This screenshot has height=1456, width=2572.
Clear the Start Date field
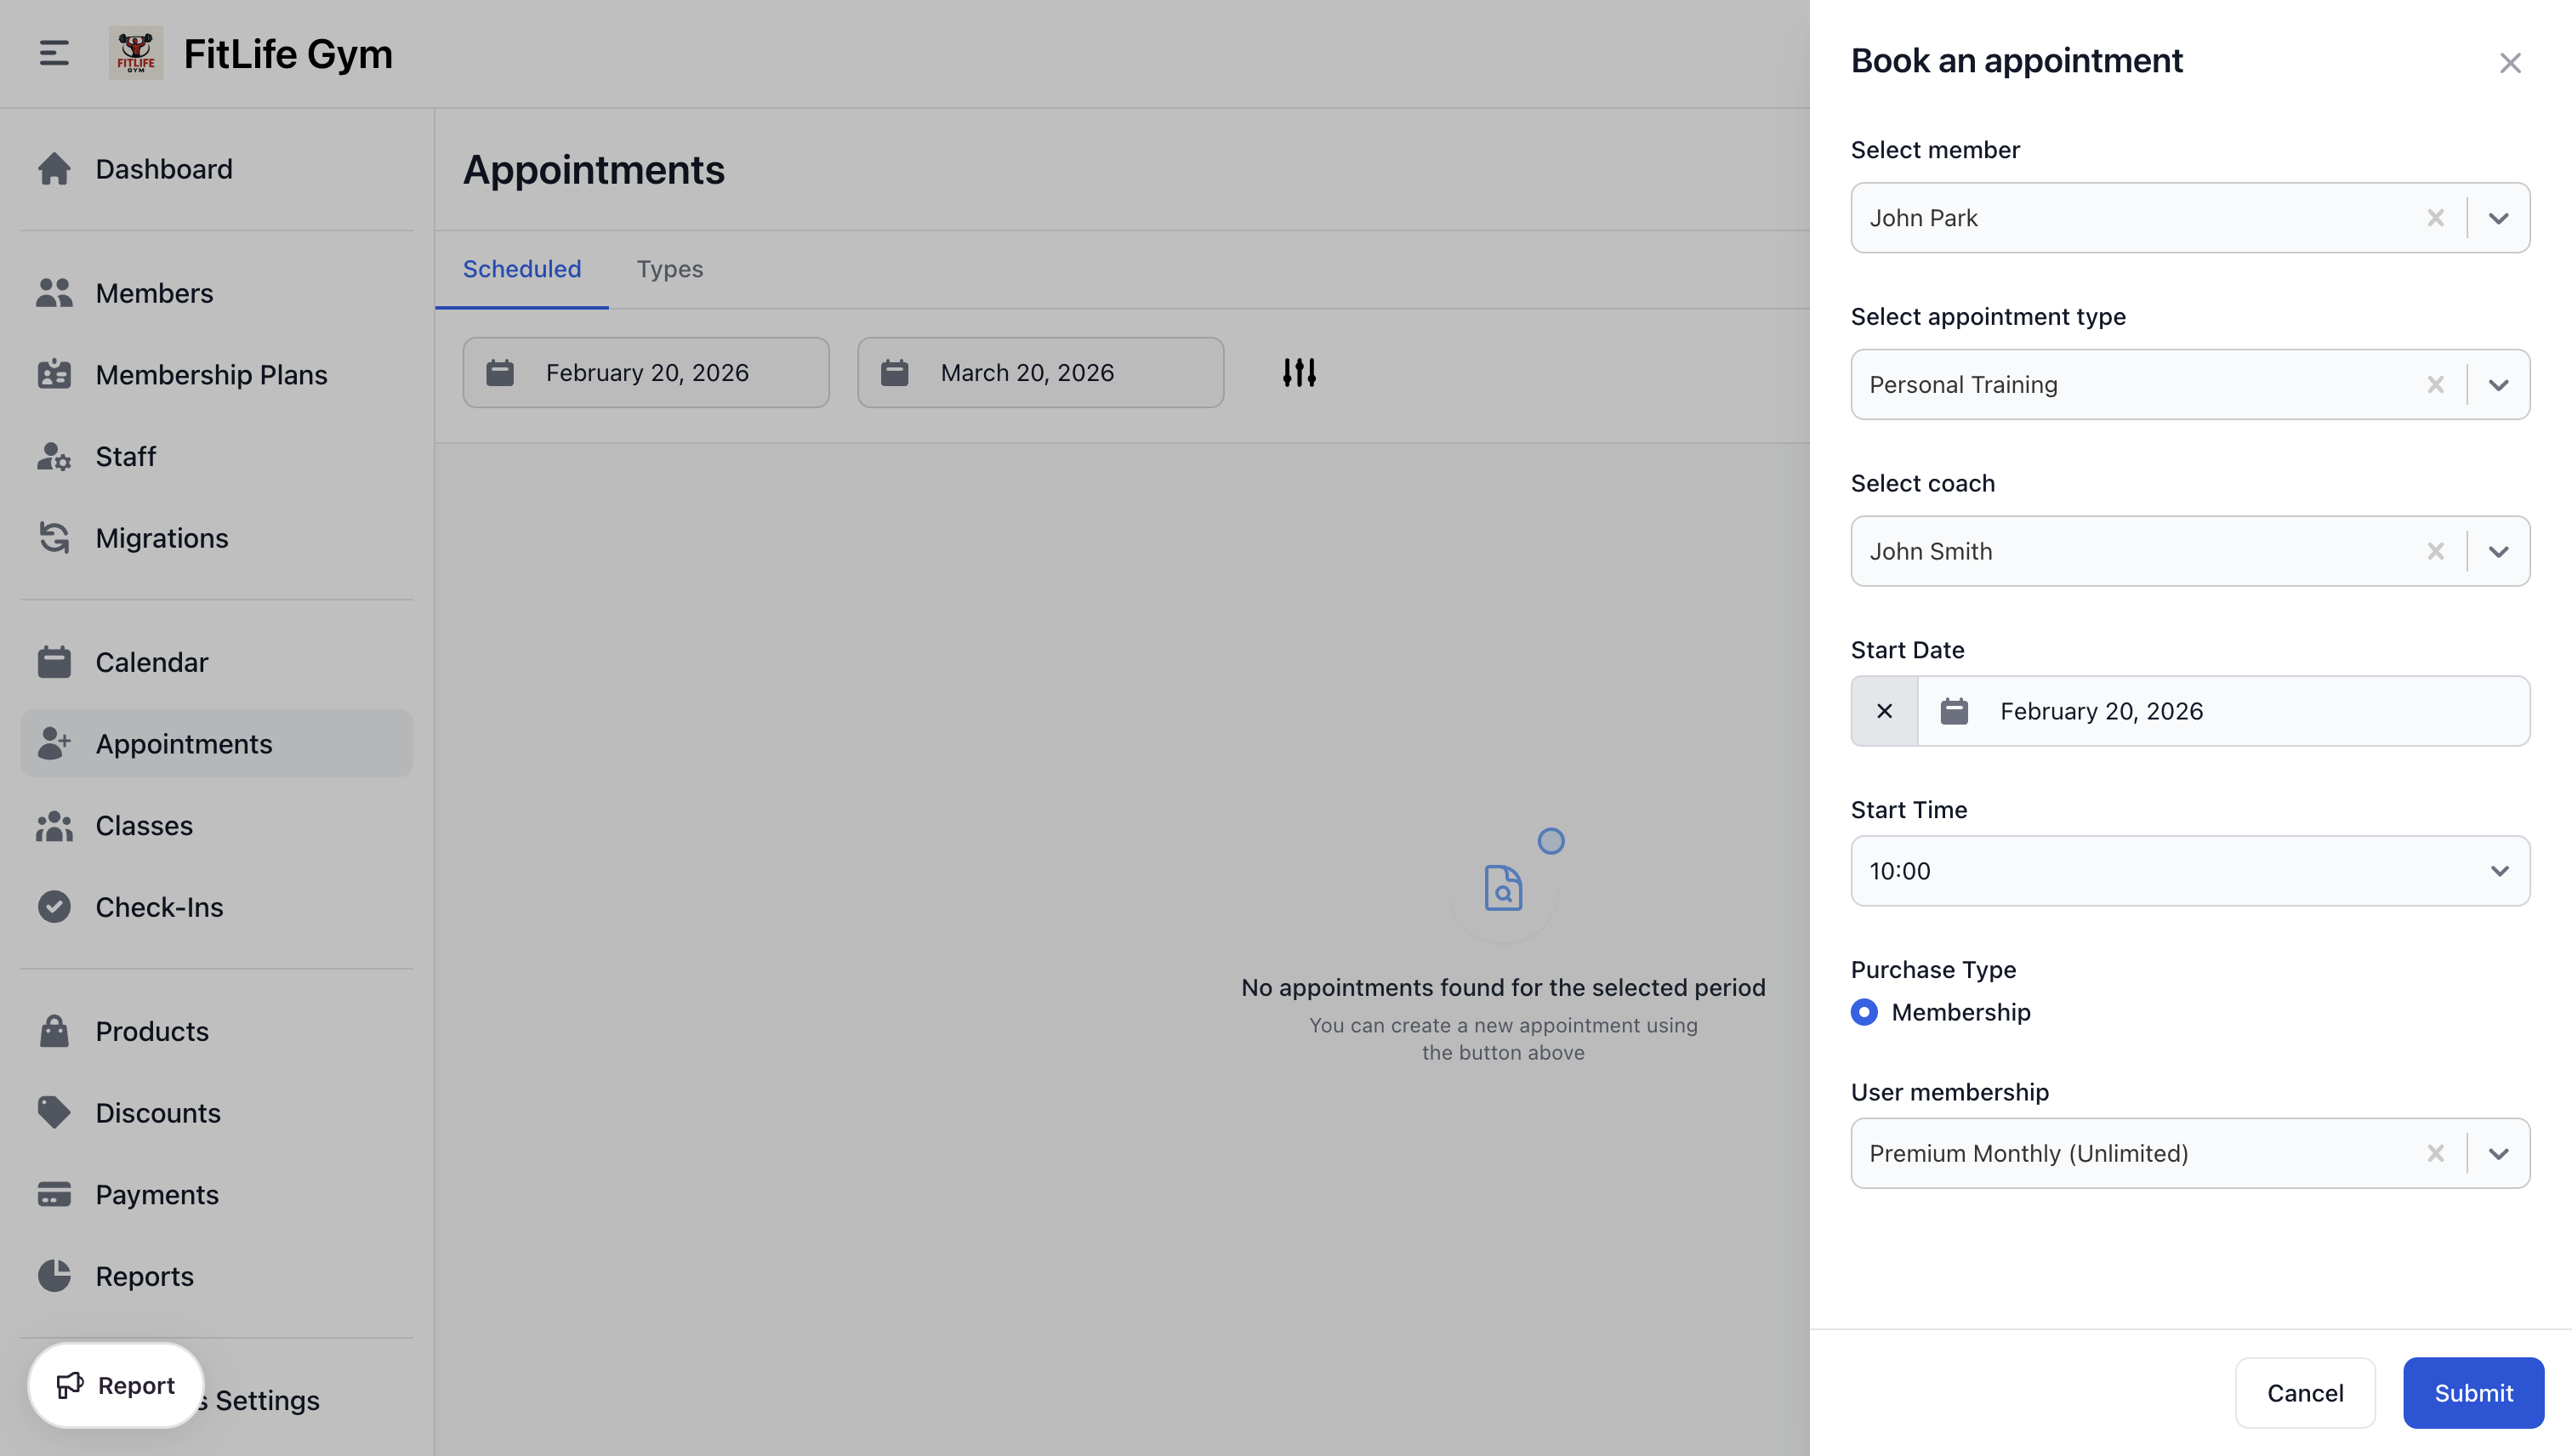(1884, 711)
